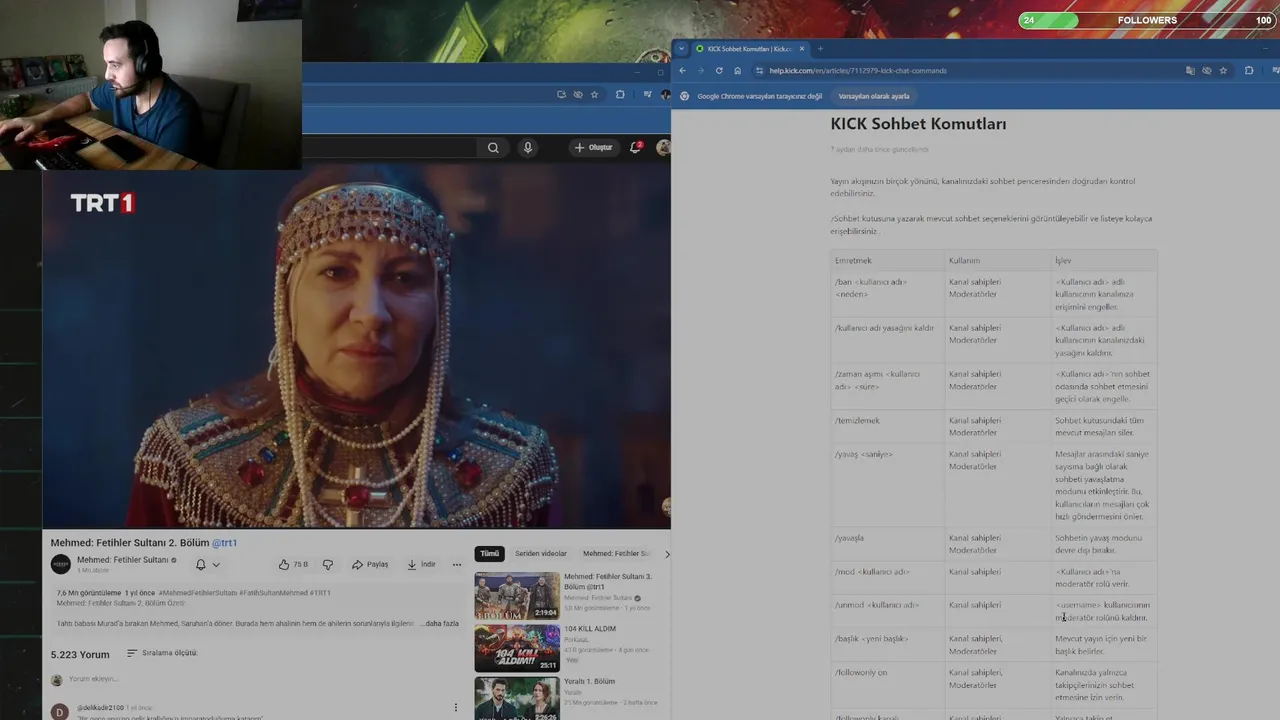Click the /followonly on command cell

887,685
